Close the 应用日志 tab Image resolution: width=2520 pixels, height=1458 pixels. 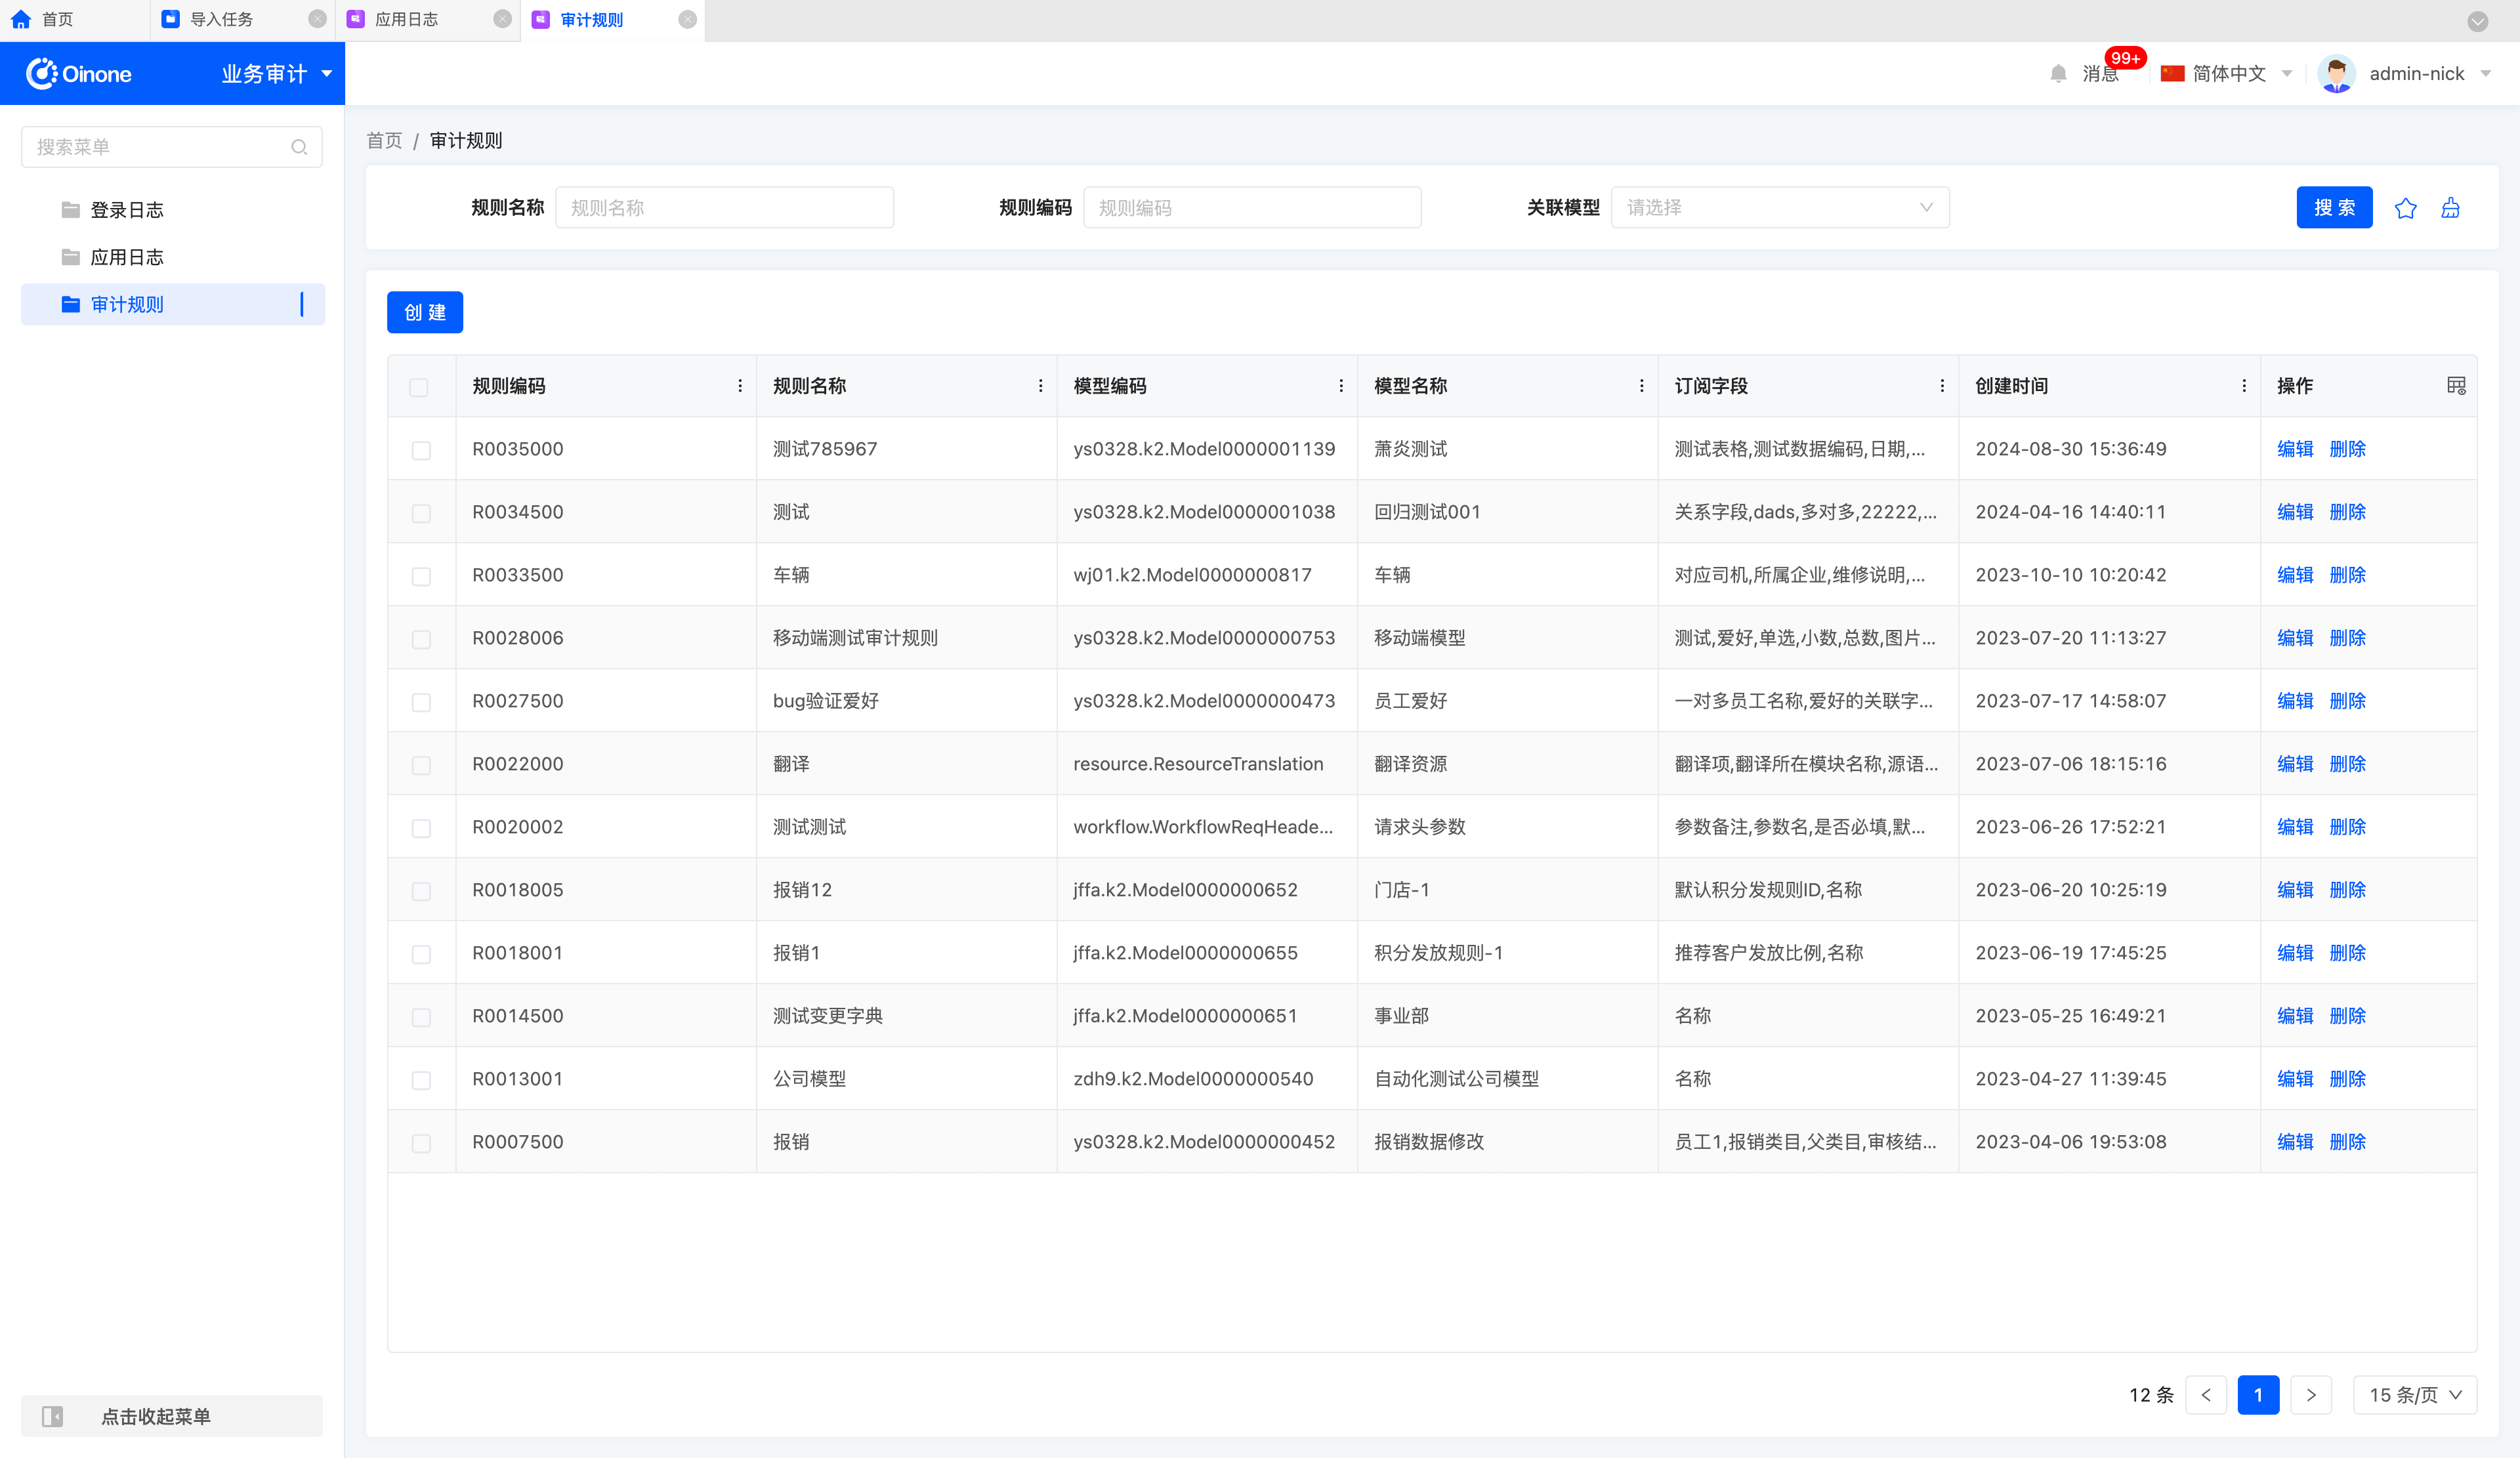click(x=502, y=19)
